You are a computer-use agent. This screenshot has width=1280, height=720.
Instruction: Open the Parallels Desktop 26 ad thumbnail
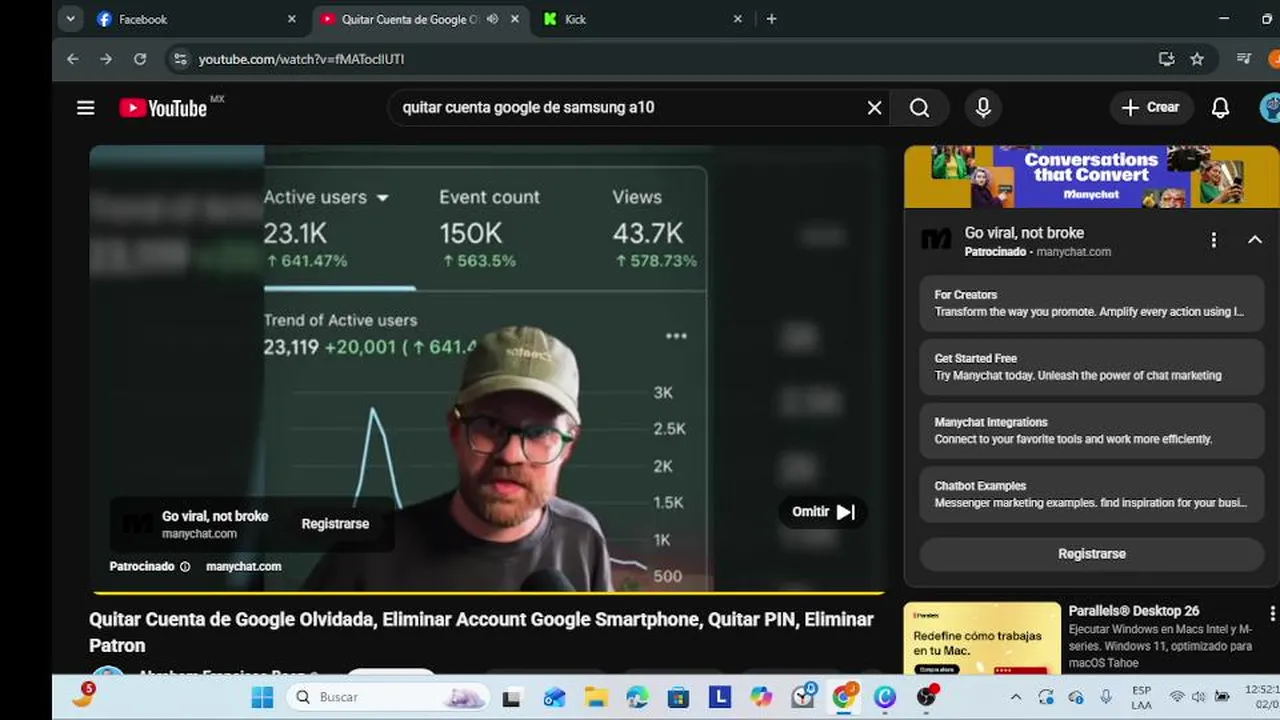(982, 638)
